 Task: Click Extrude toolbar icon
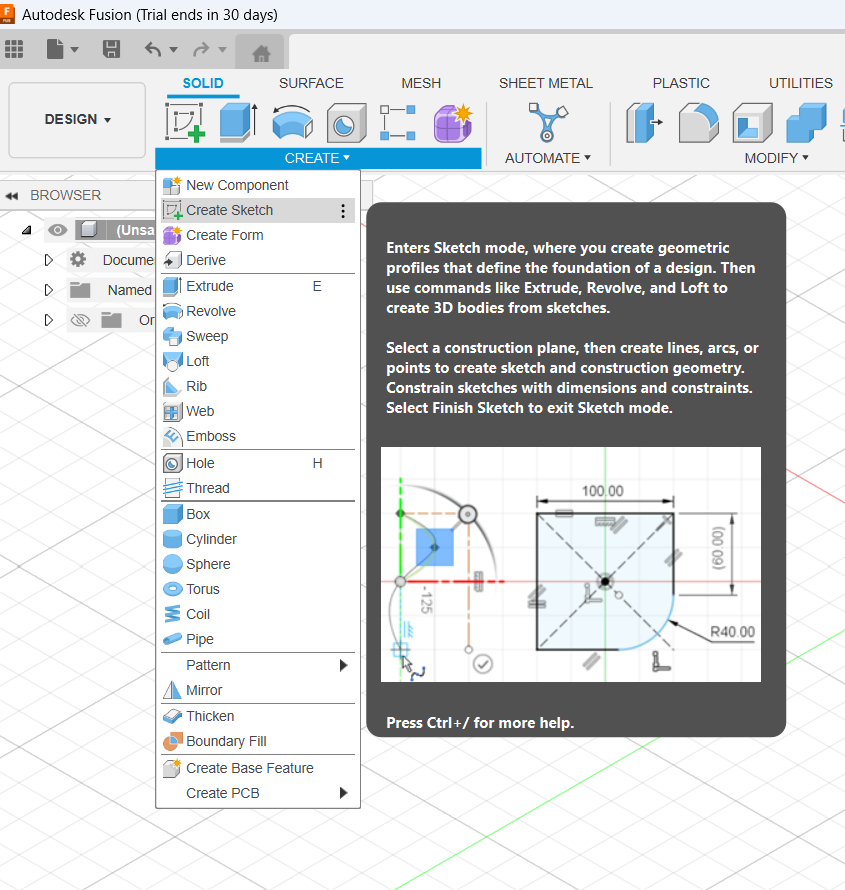pyautogui.click(x=239, y=122)
